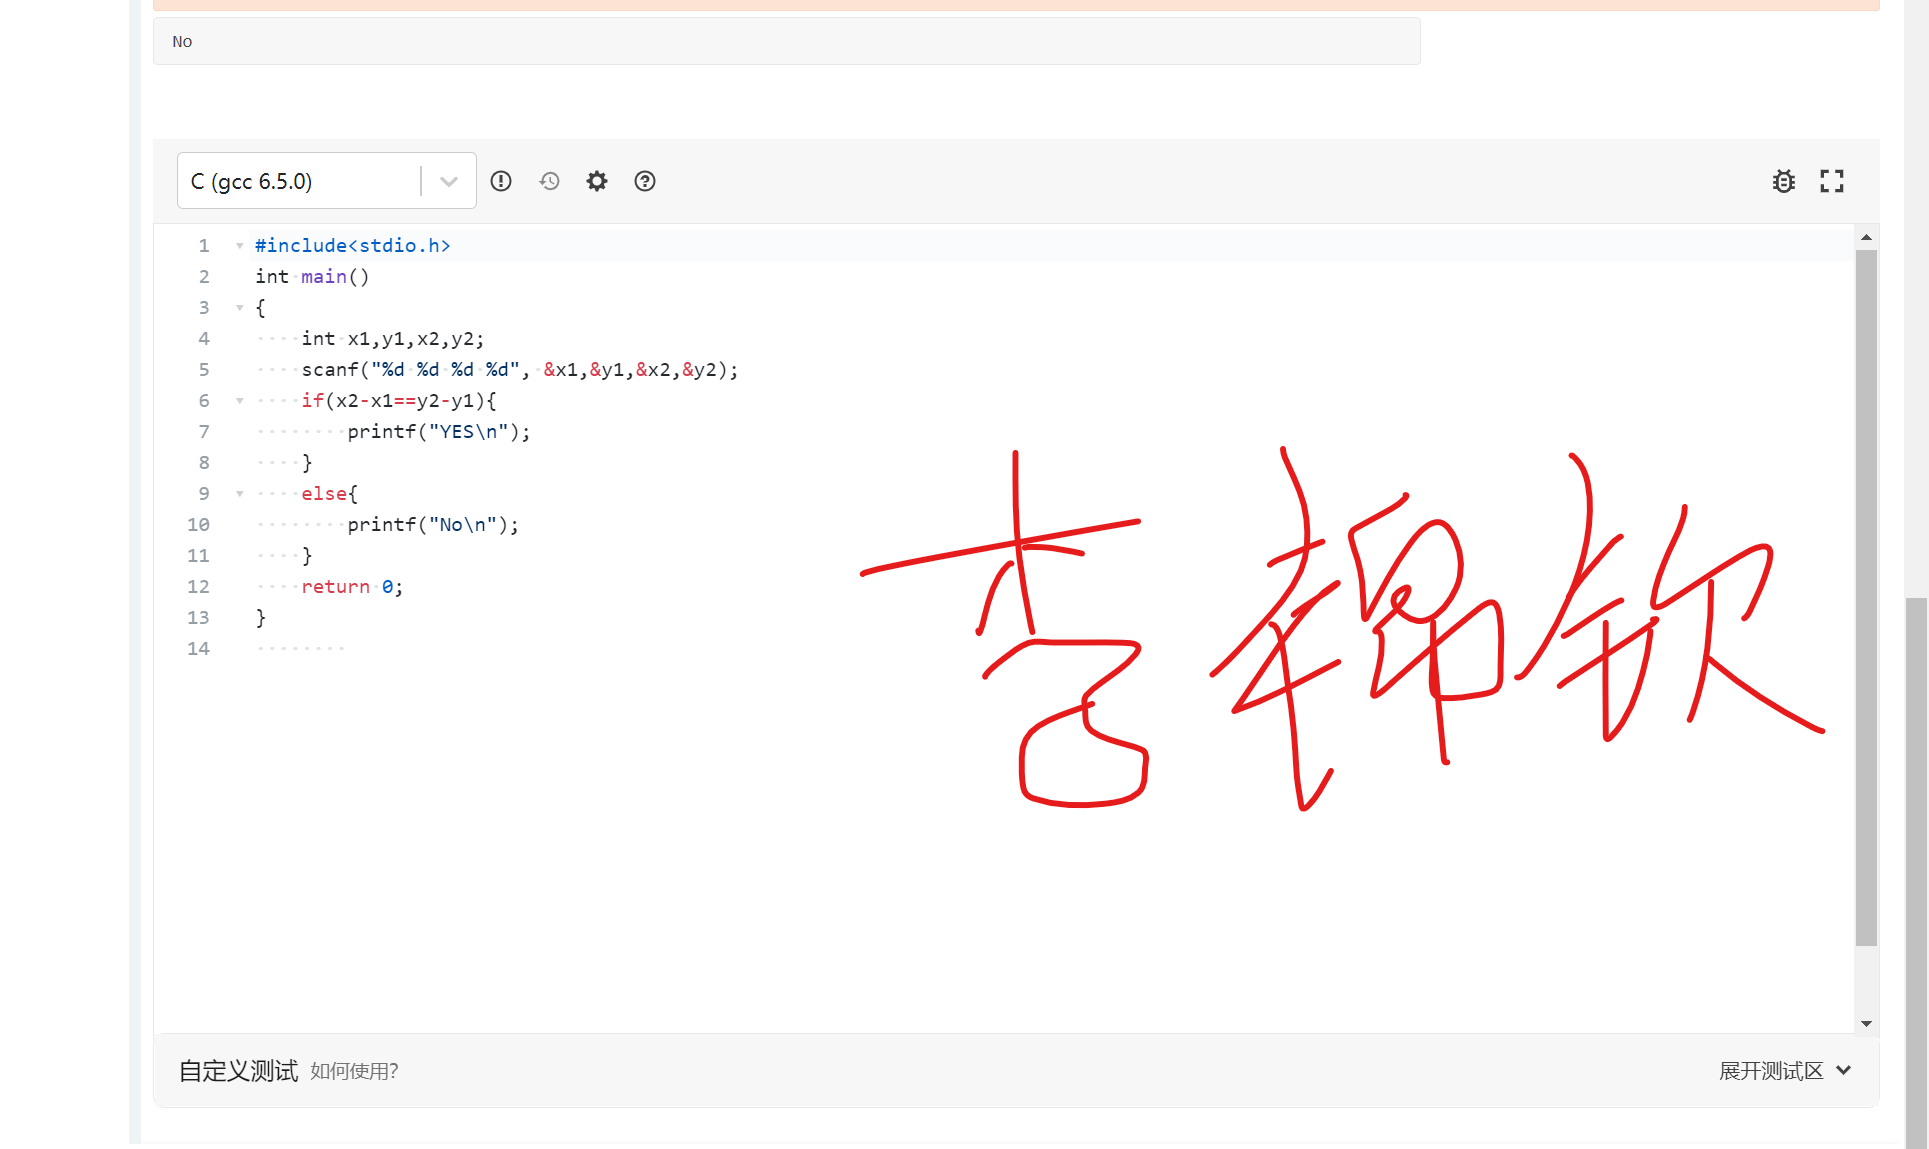
Task: Click the question mark help icon
Action: pos(645,181)
